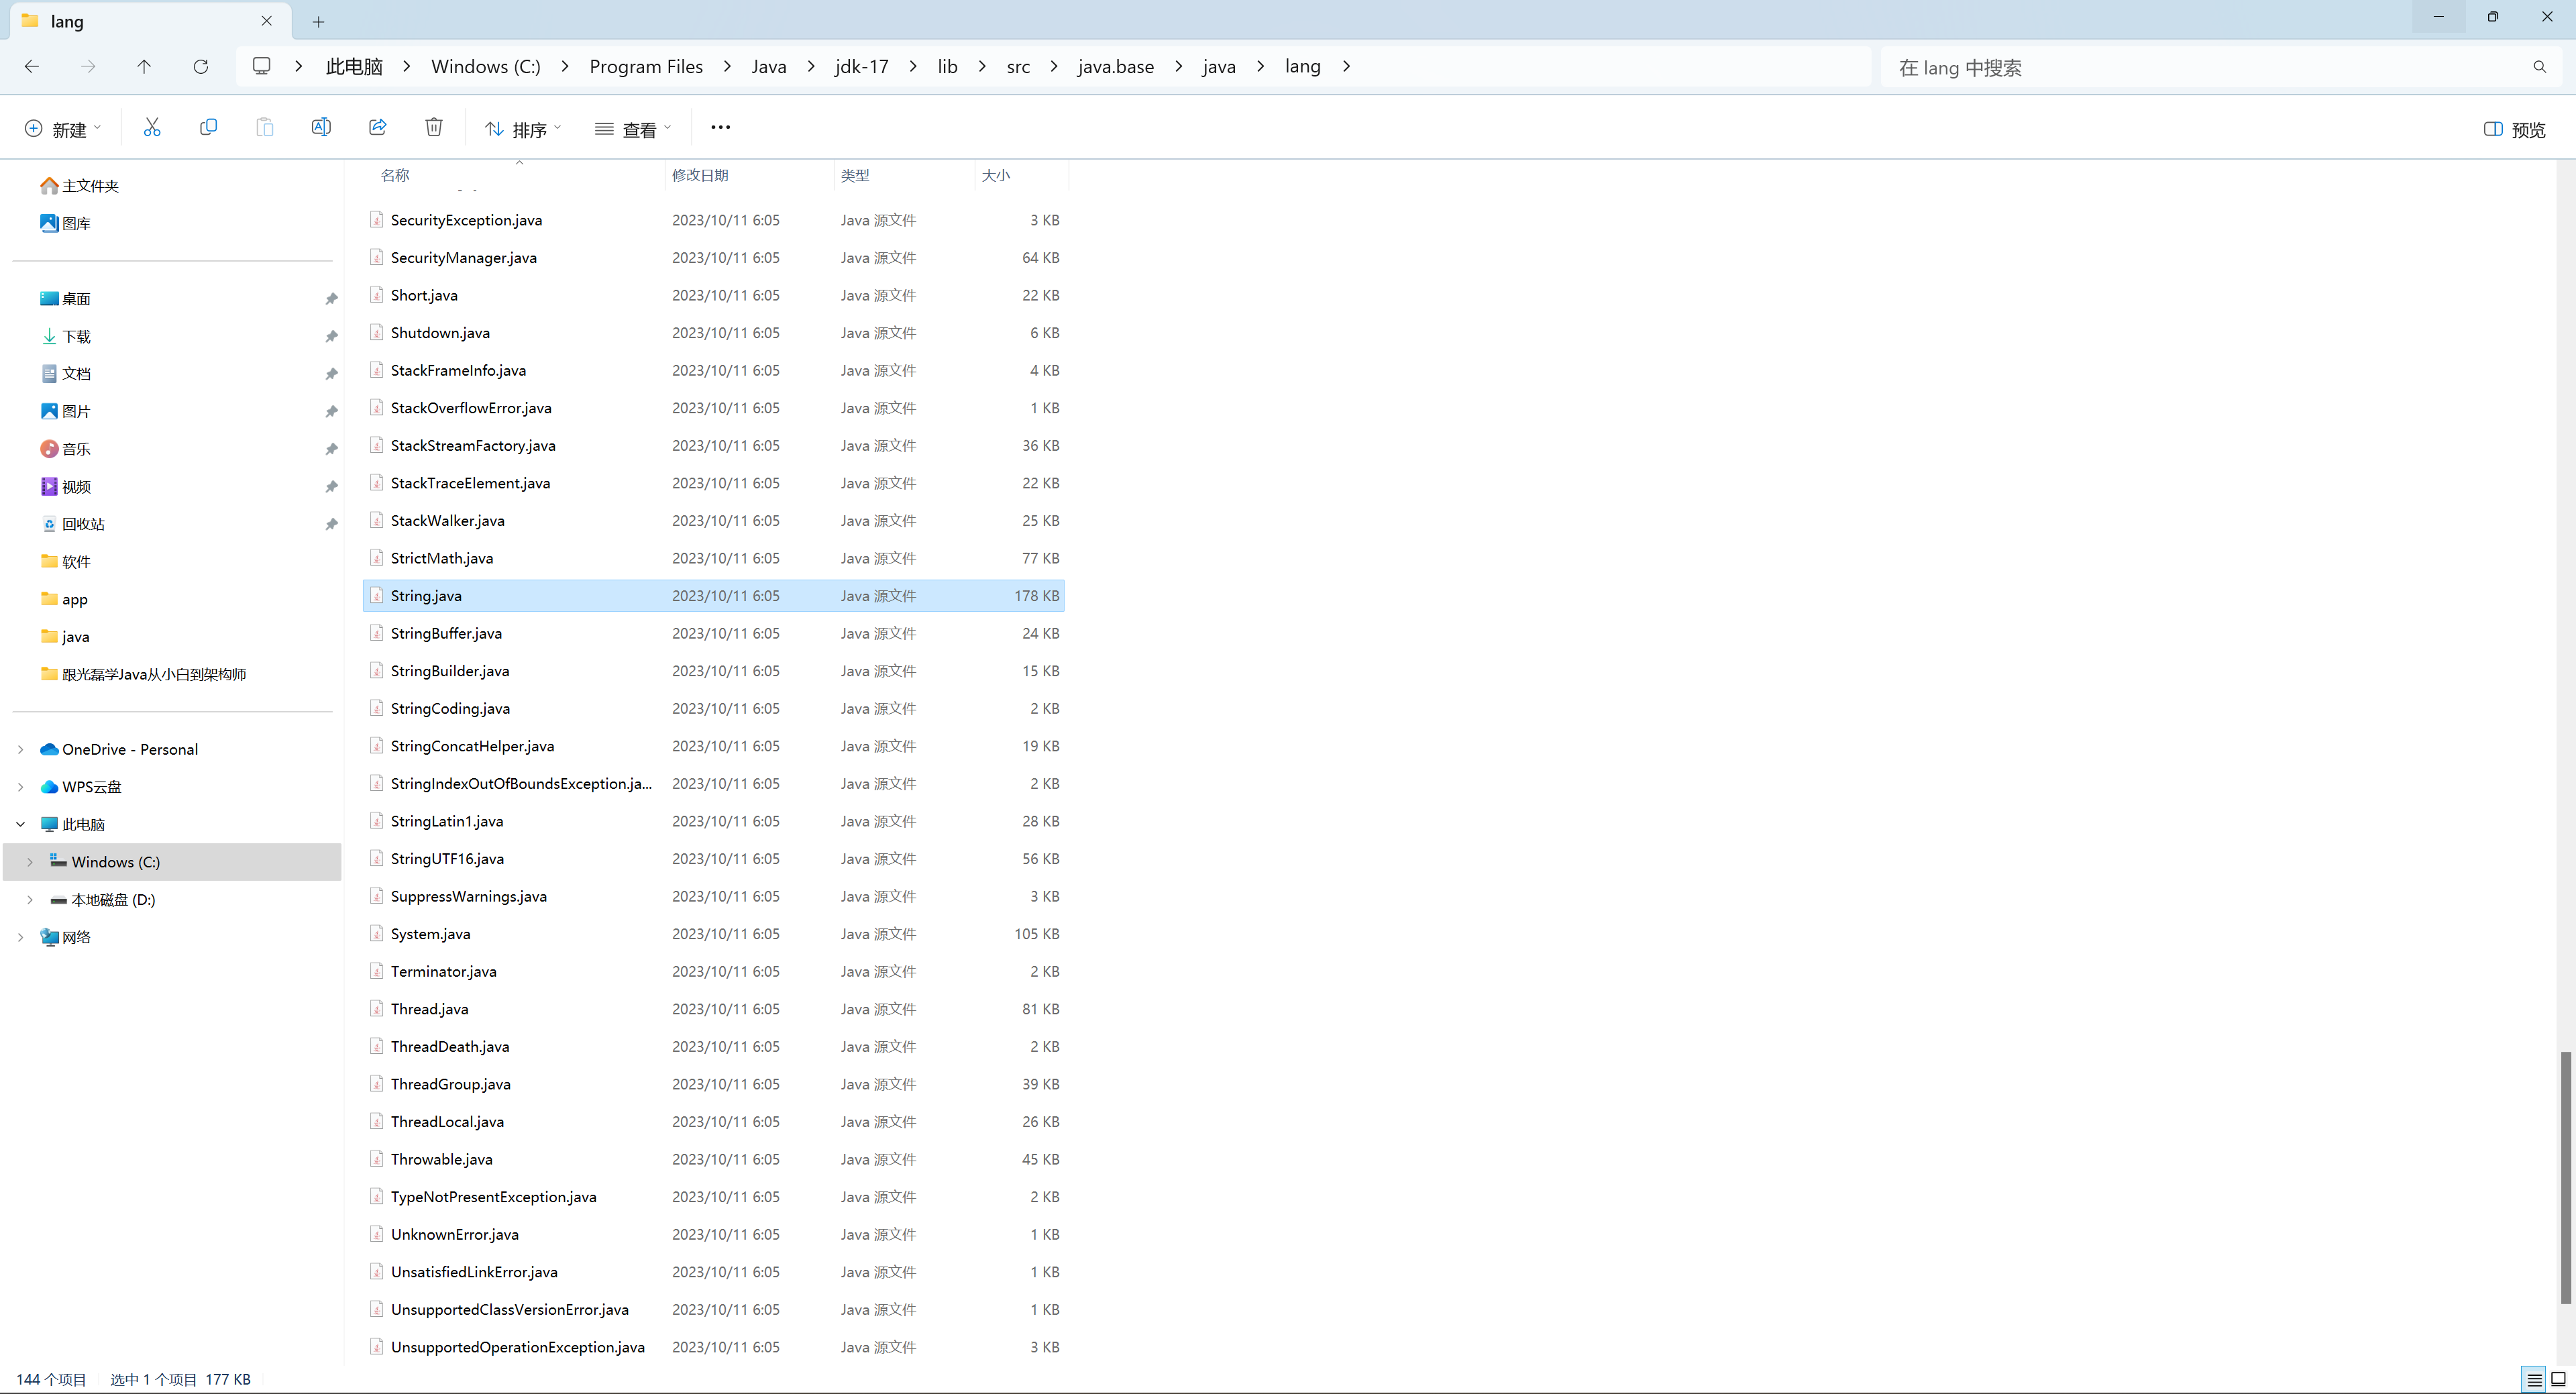Click the SuppressWarnings.java file icon

coord(376,896)
